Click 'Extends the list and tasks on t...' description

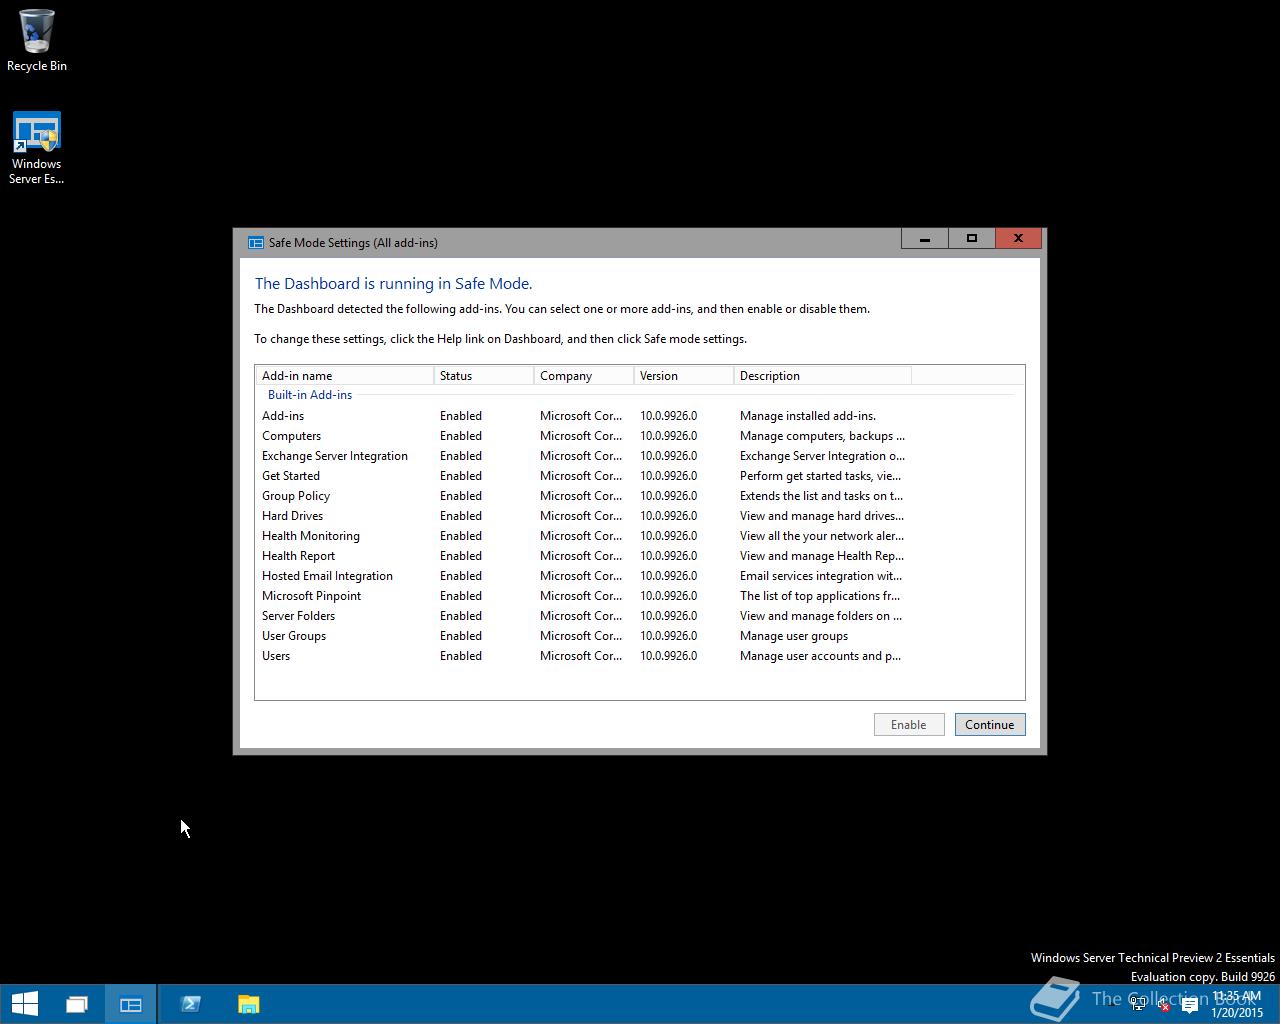coord(821,496)
